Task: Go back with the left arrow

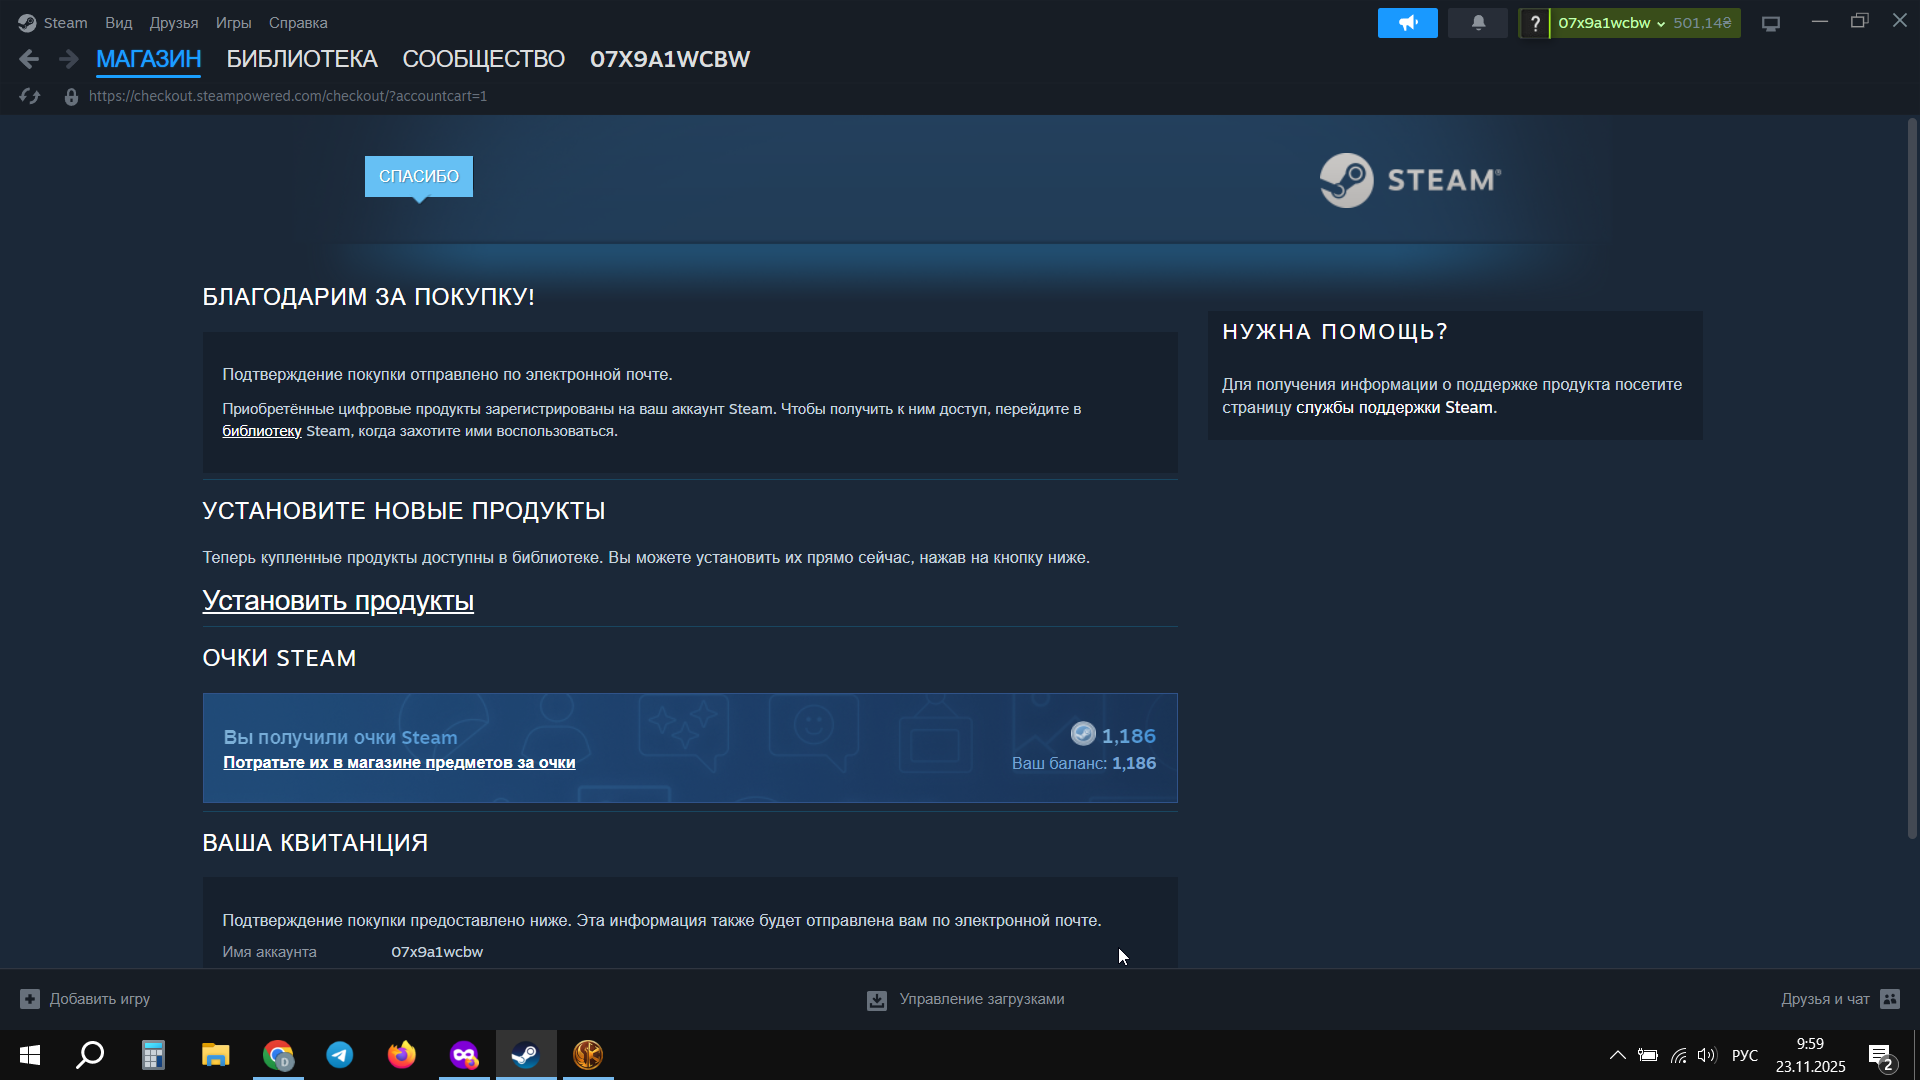Action: pyautogui.click(x=29, y=59)
